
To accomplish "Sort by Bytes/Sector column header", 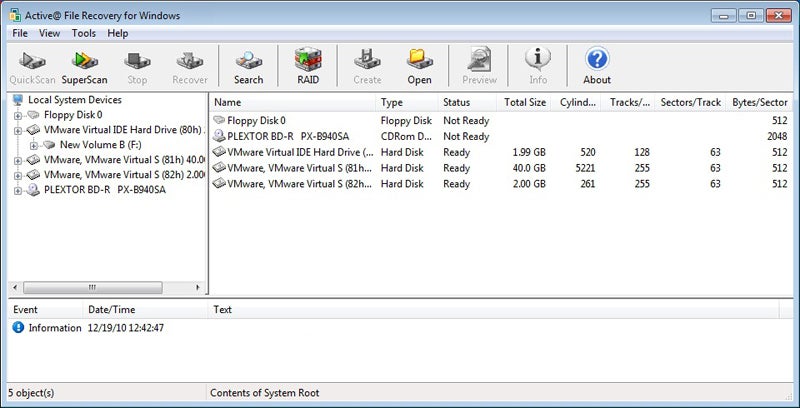I will coord(759,103).
